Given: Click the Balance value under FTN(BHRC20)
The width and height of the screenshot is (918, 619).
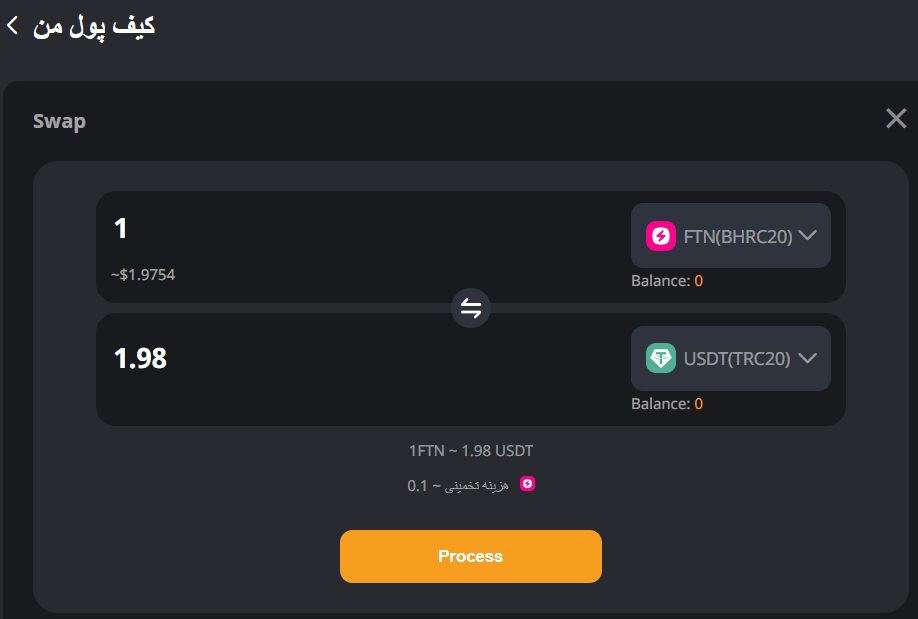Looking at the screenshot, I should (698, 281).
